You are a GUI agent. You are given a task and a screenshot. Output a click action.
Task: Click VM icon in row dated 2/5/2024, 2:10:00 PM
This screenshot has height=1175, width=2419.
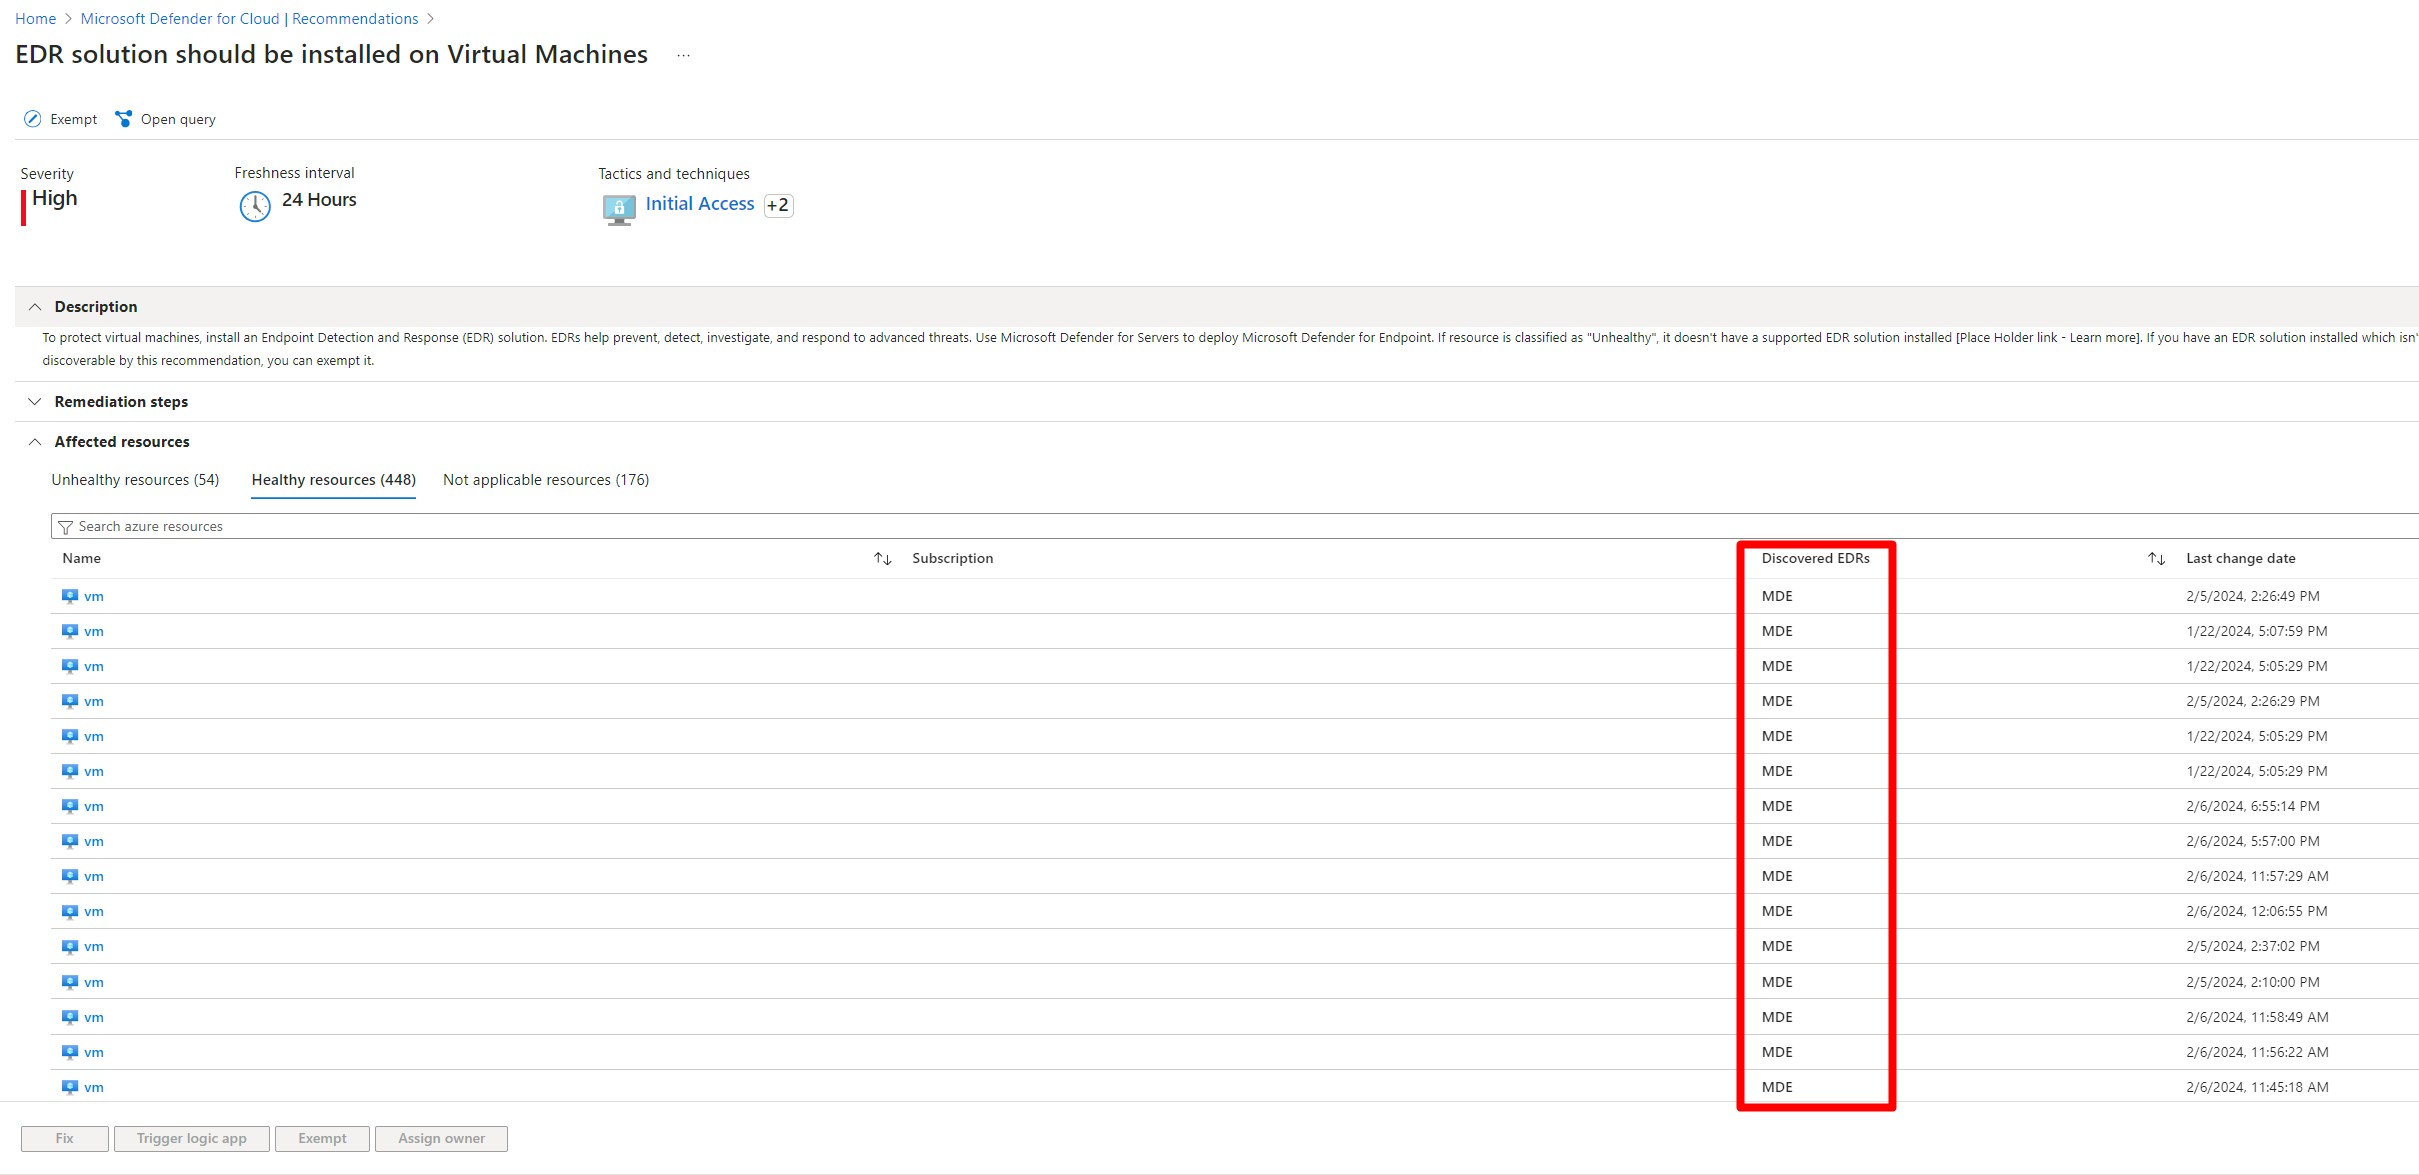[70, 982]
